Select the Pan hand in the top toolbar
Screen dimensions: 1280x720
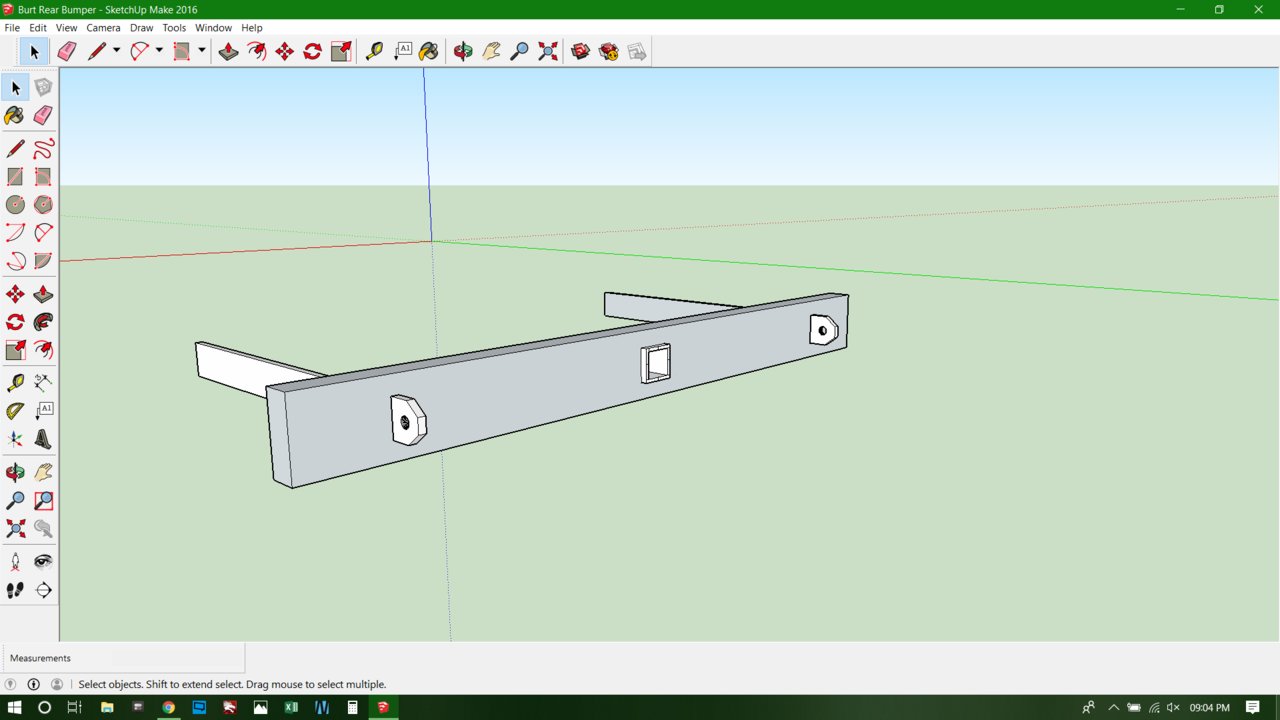click(491, 51)
